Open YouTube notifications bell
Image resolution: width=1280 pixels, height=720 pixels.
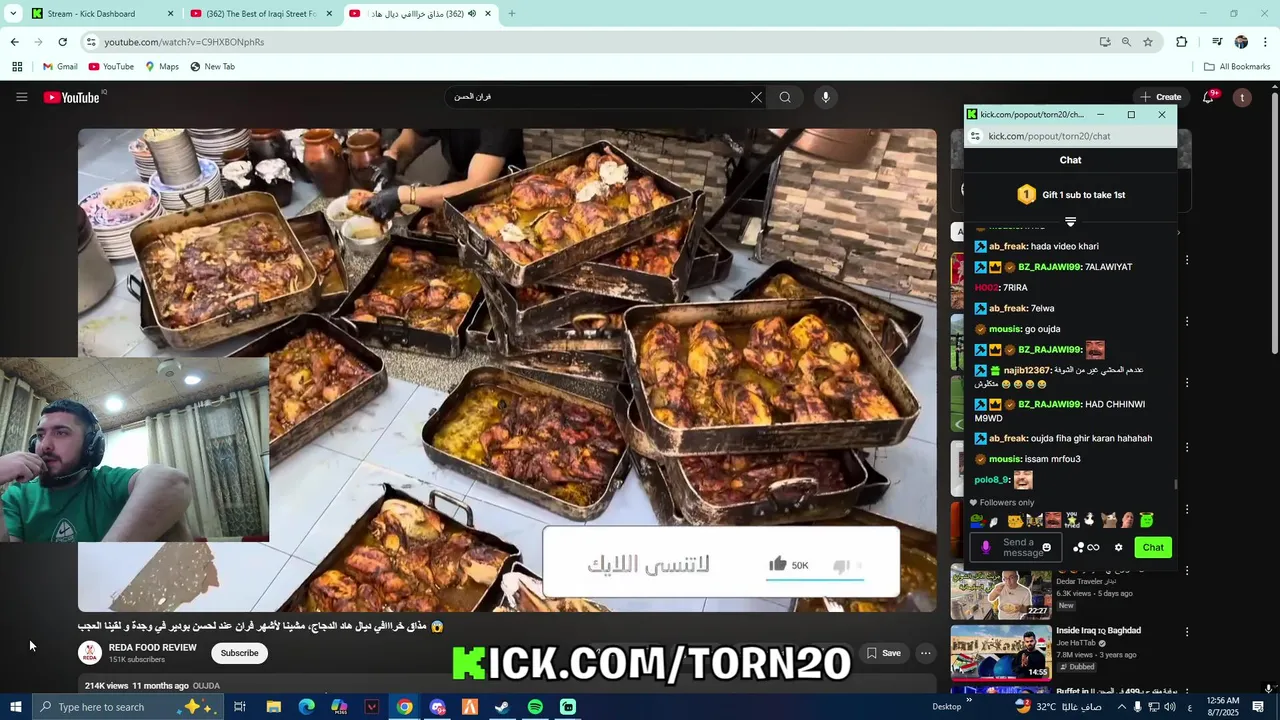[1209, 97]
